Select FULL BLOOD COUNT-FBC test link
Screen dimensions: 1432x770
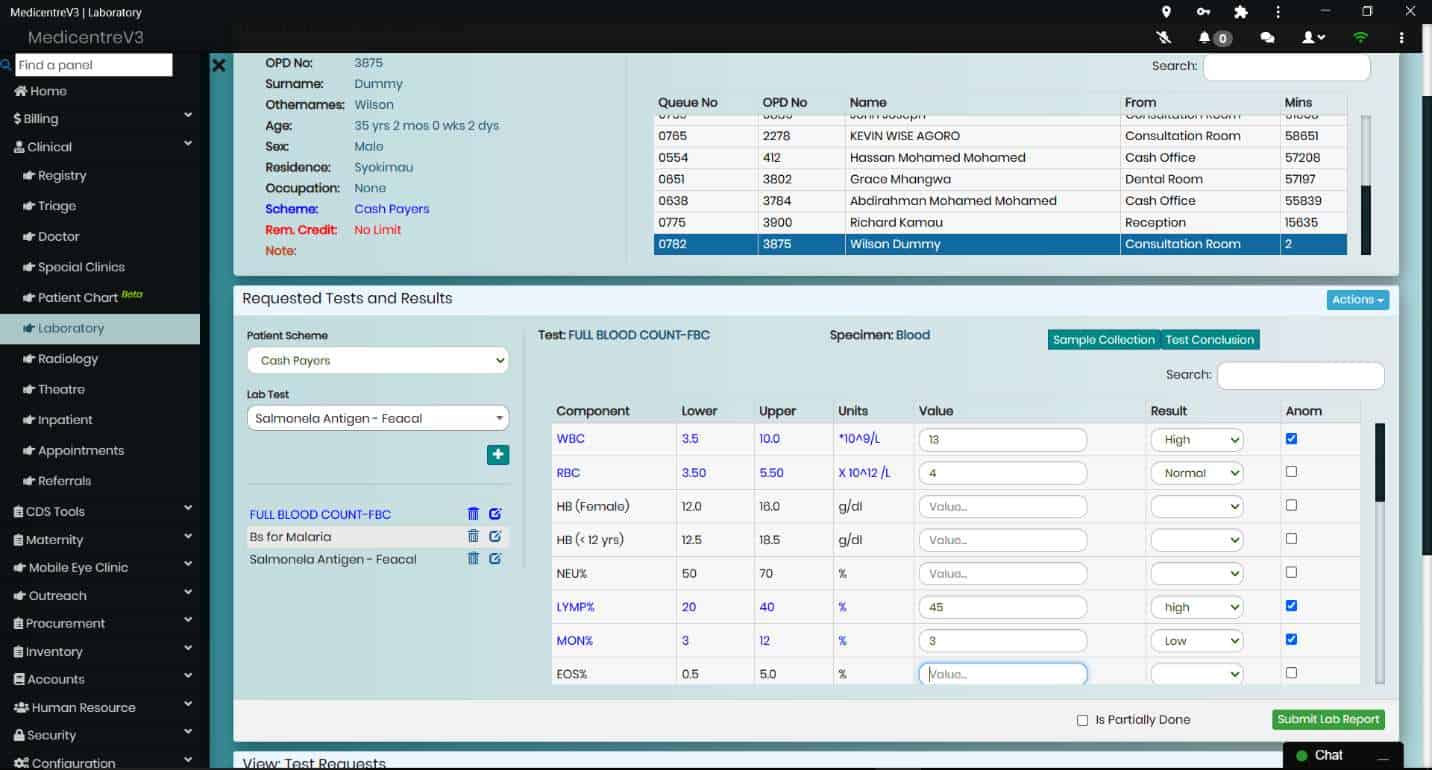pos(320,514)
